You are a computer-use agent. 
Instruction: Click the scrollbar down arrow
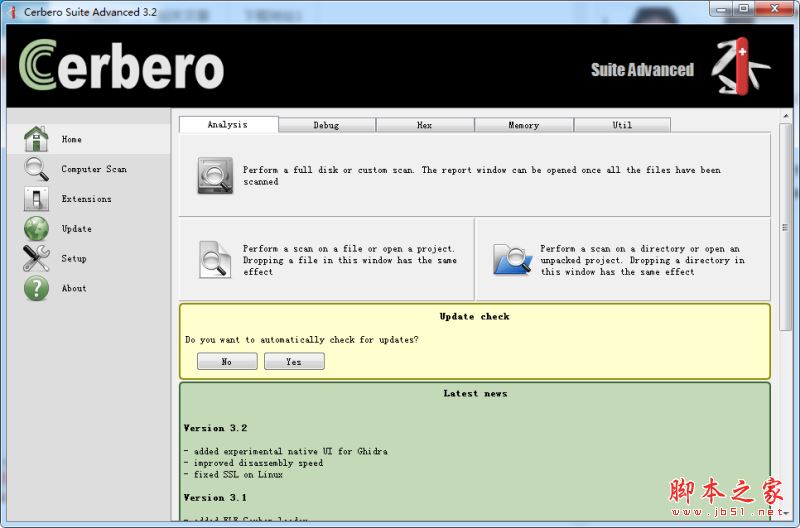786,513
